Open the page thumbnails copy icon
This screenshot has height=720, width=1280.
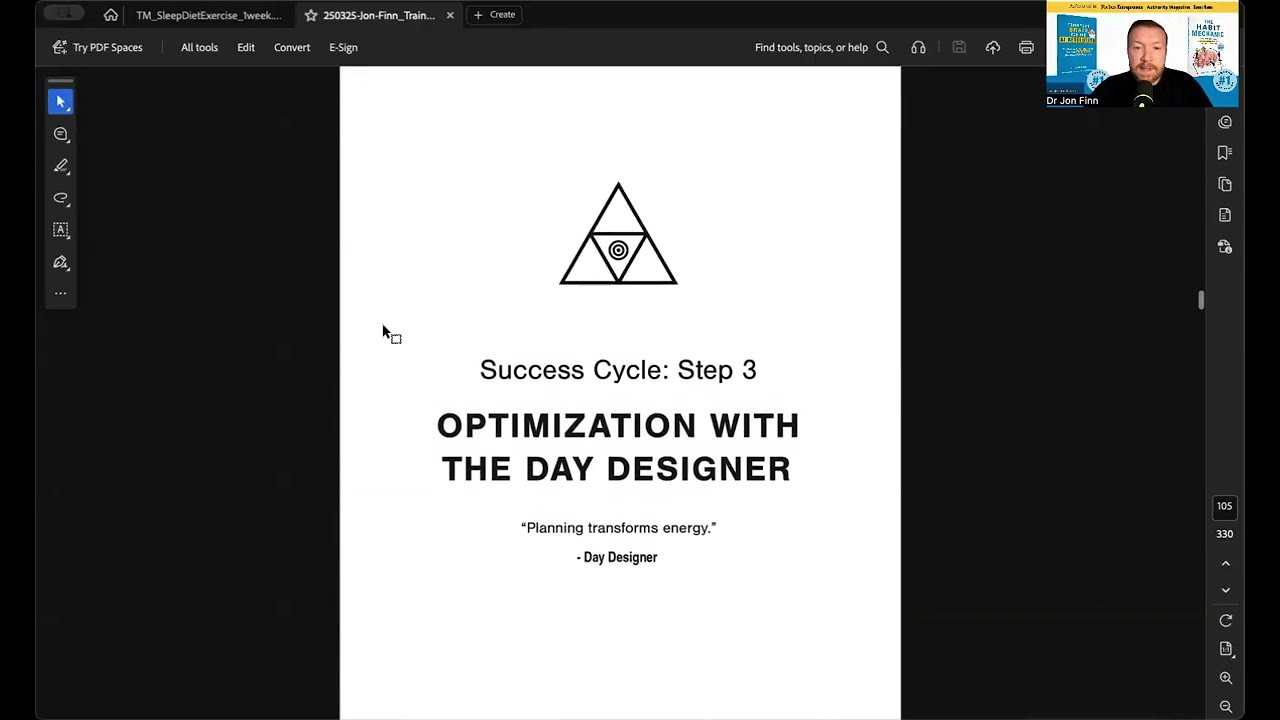tap(1225, 184)
